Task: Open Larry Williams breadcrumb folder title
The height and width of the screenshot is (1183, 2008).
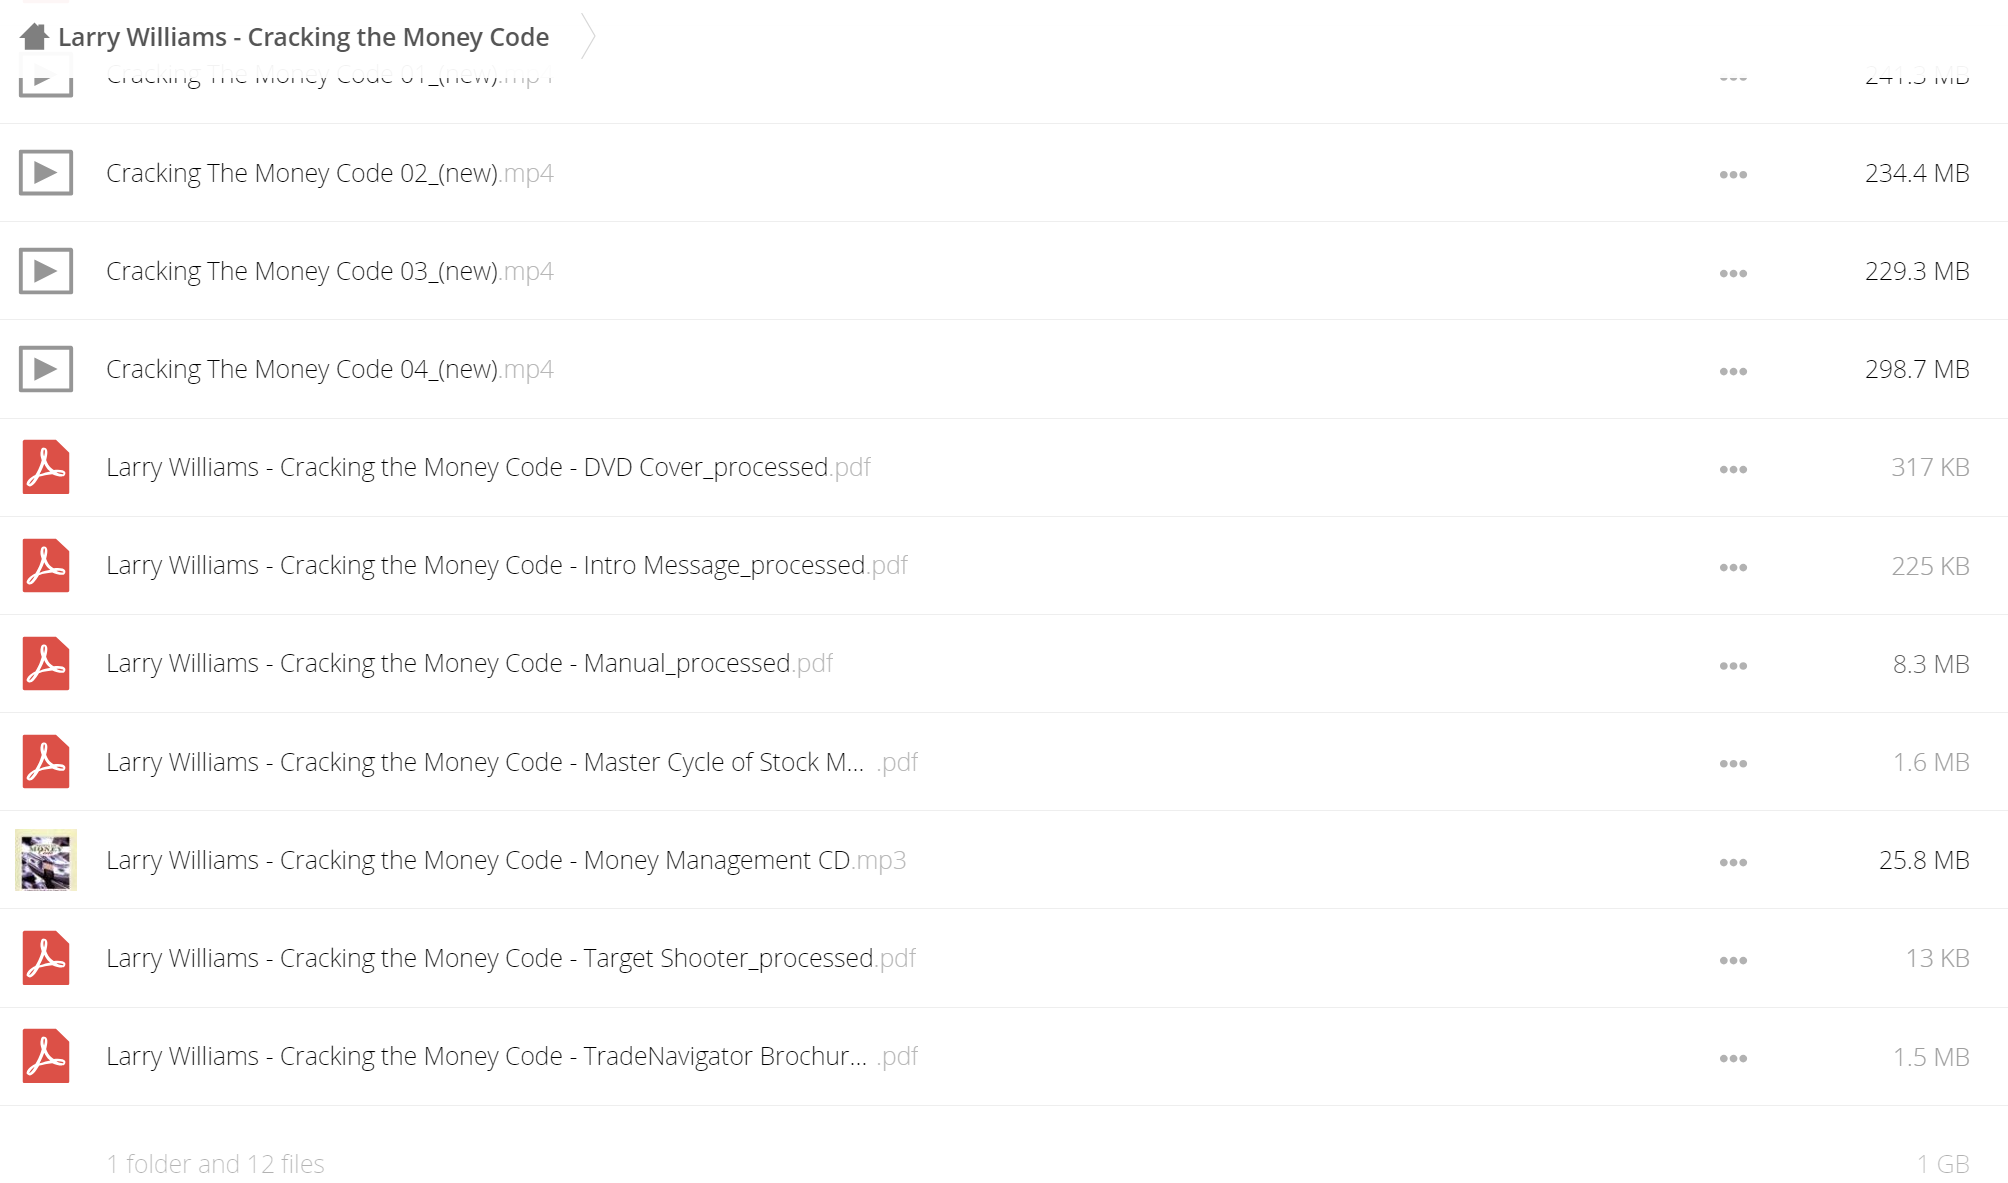Action: (x=303, y=37)
